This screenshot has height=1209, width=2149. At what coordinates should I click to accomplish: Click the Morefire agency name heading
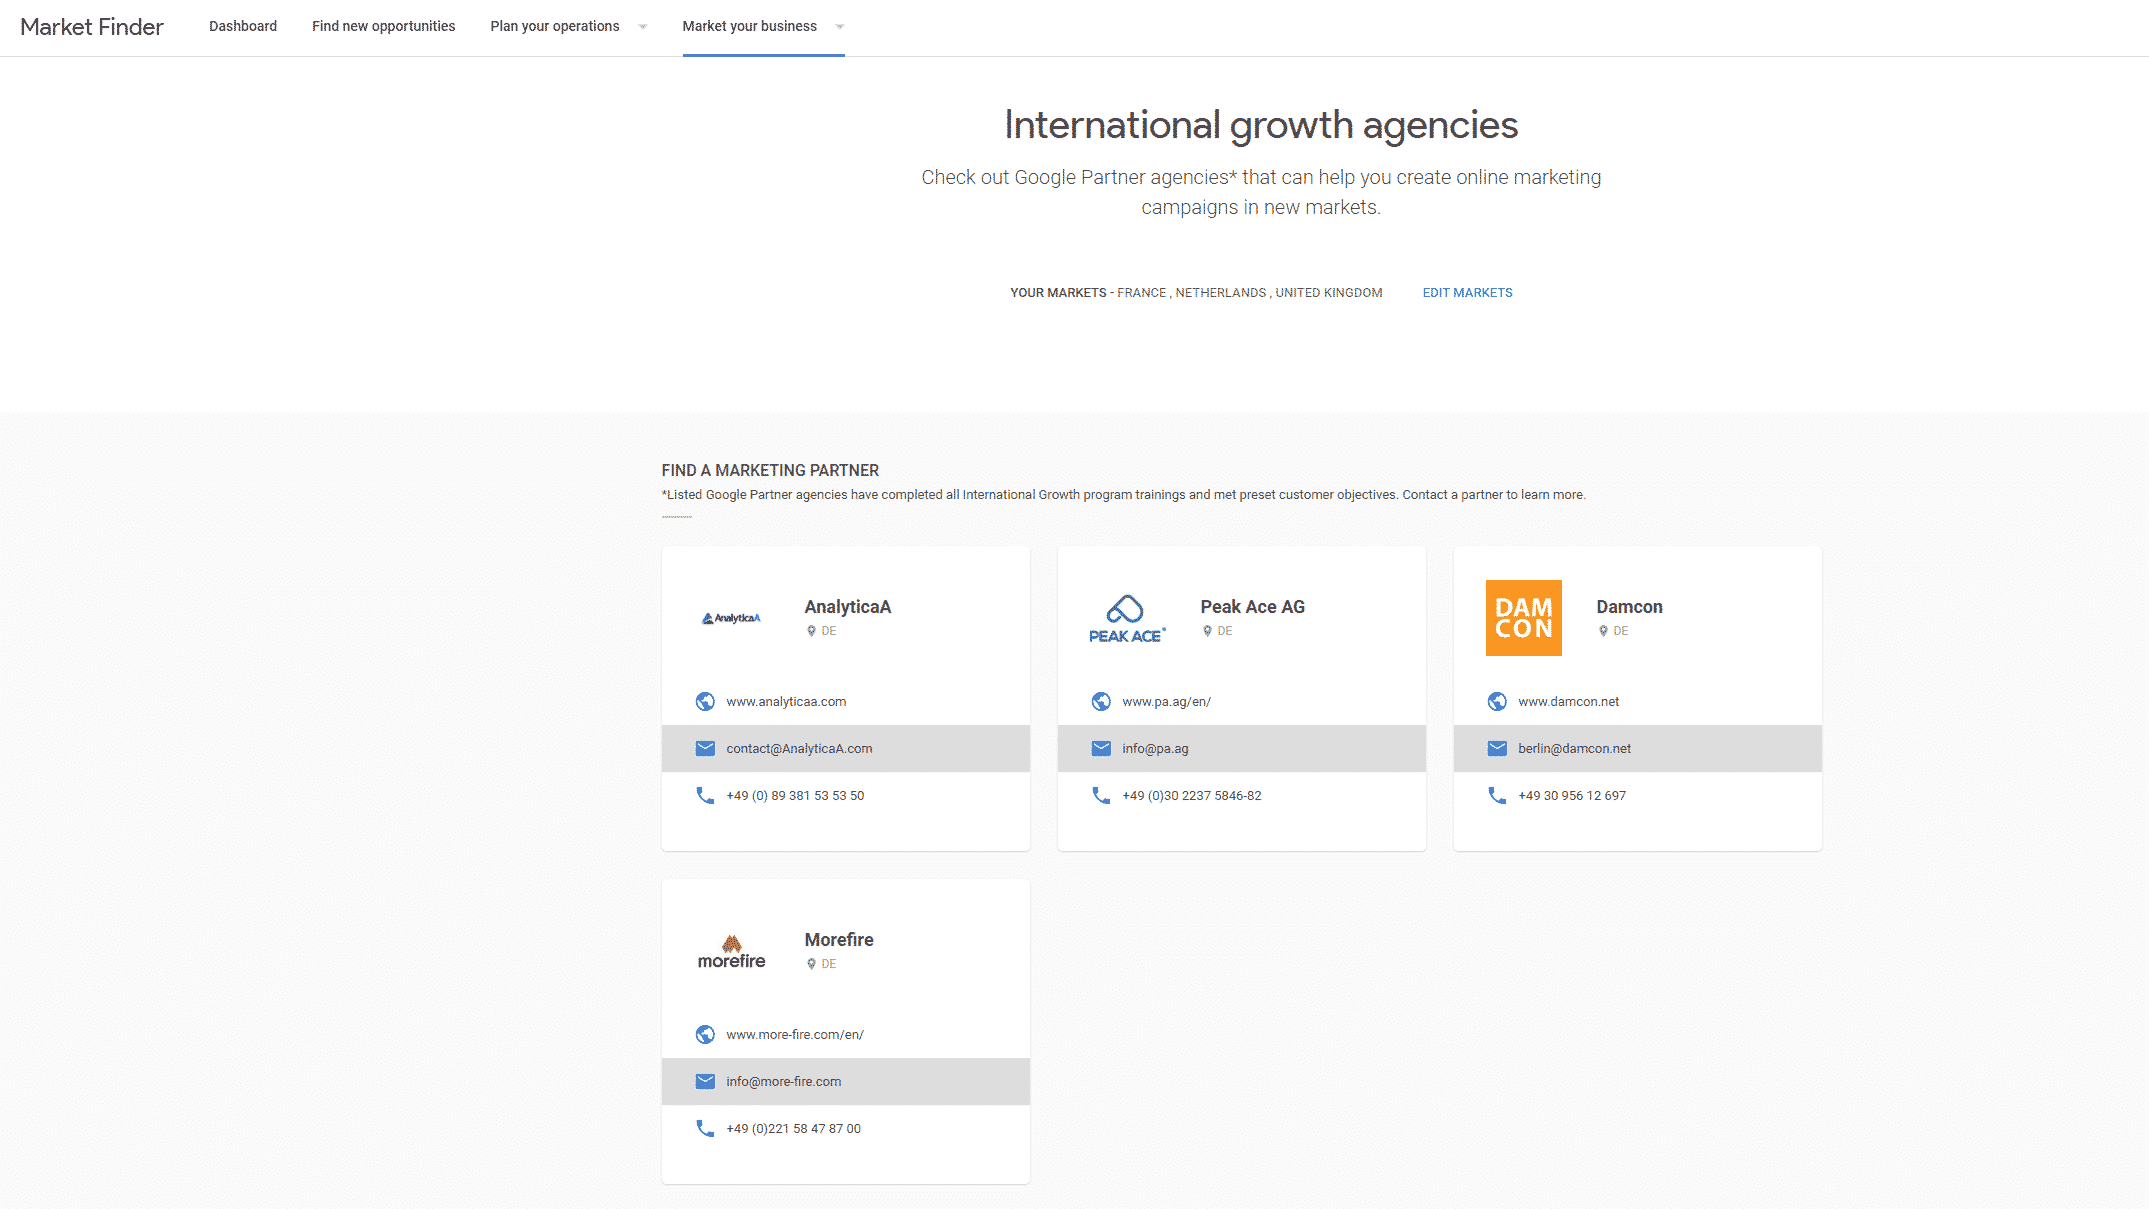839,940
